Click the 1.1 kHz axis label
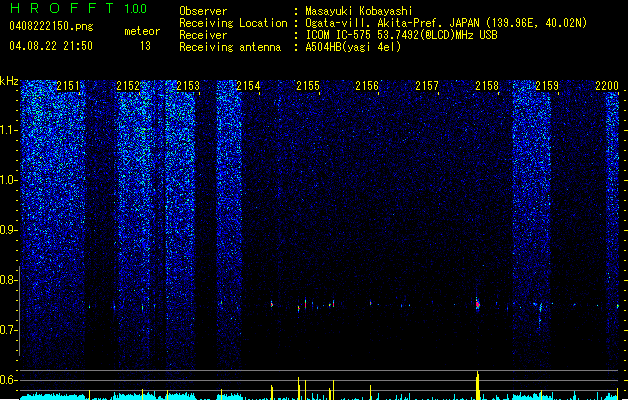Screen dimensions: 629x400 (x=9, y=130)
